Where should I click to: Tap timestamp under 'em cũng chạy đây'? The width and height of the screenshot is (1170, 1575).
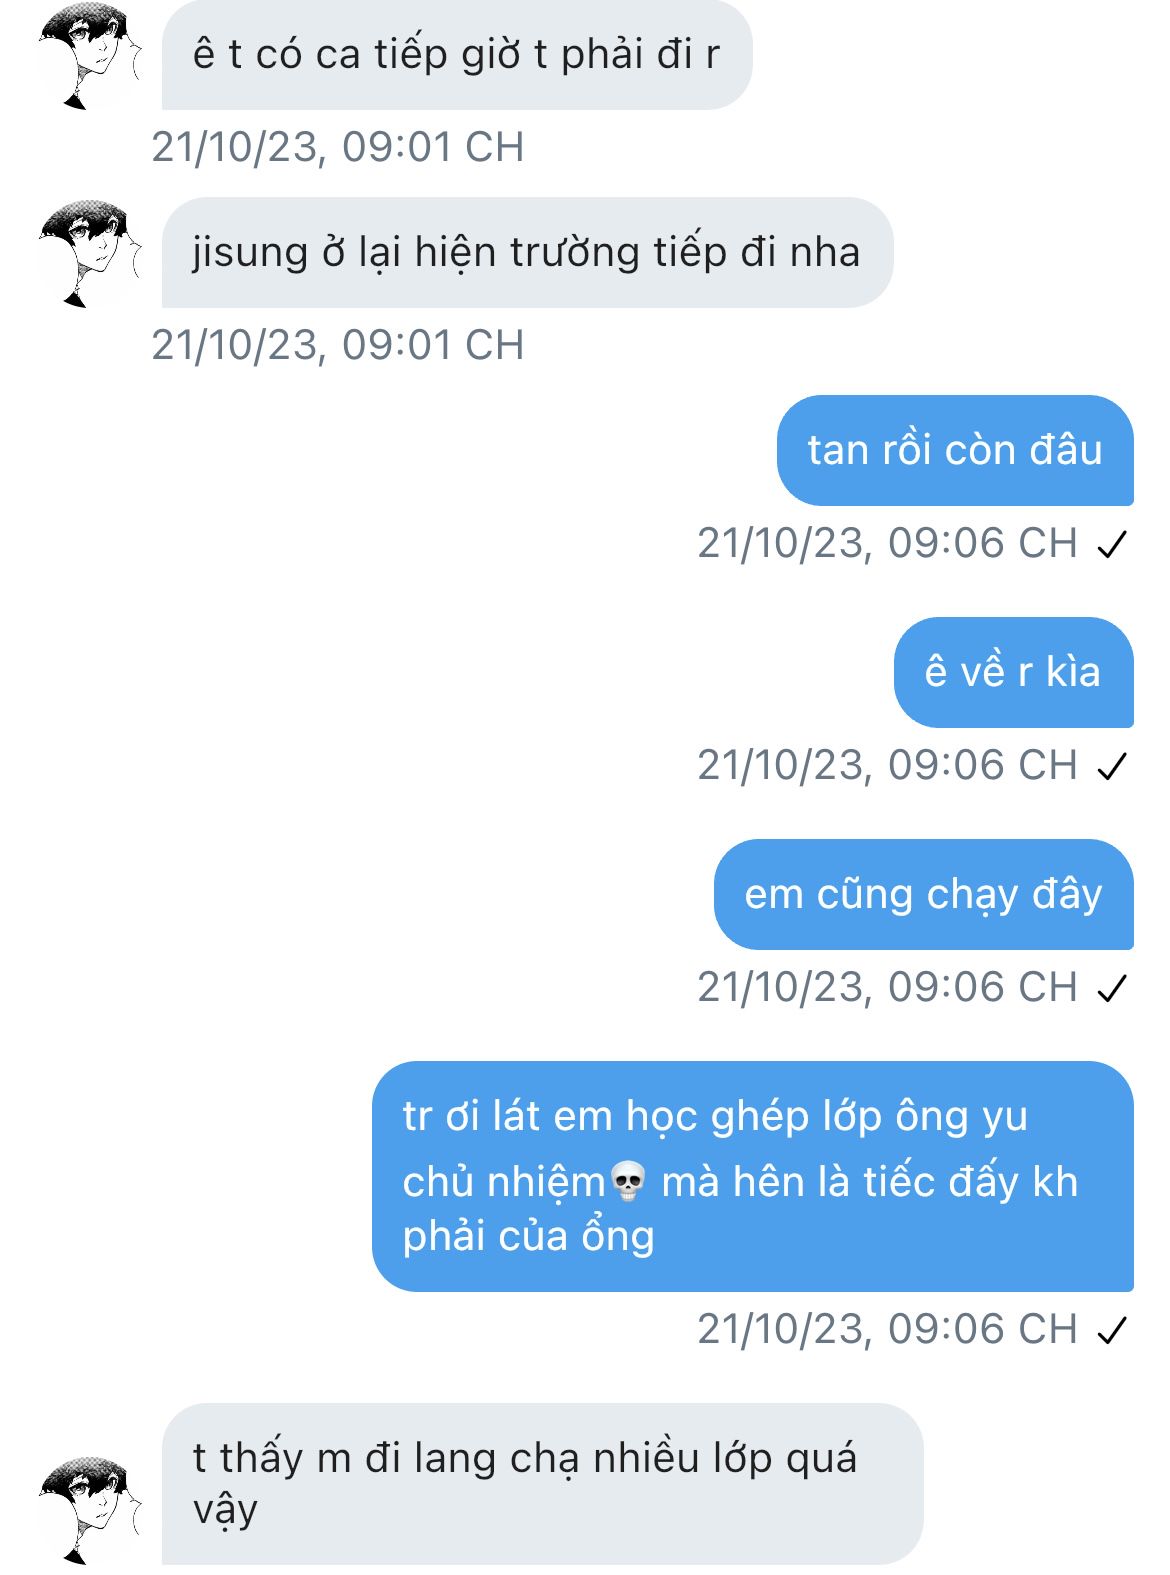click(x=887, y=987)
